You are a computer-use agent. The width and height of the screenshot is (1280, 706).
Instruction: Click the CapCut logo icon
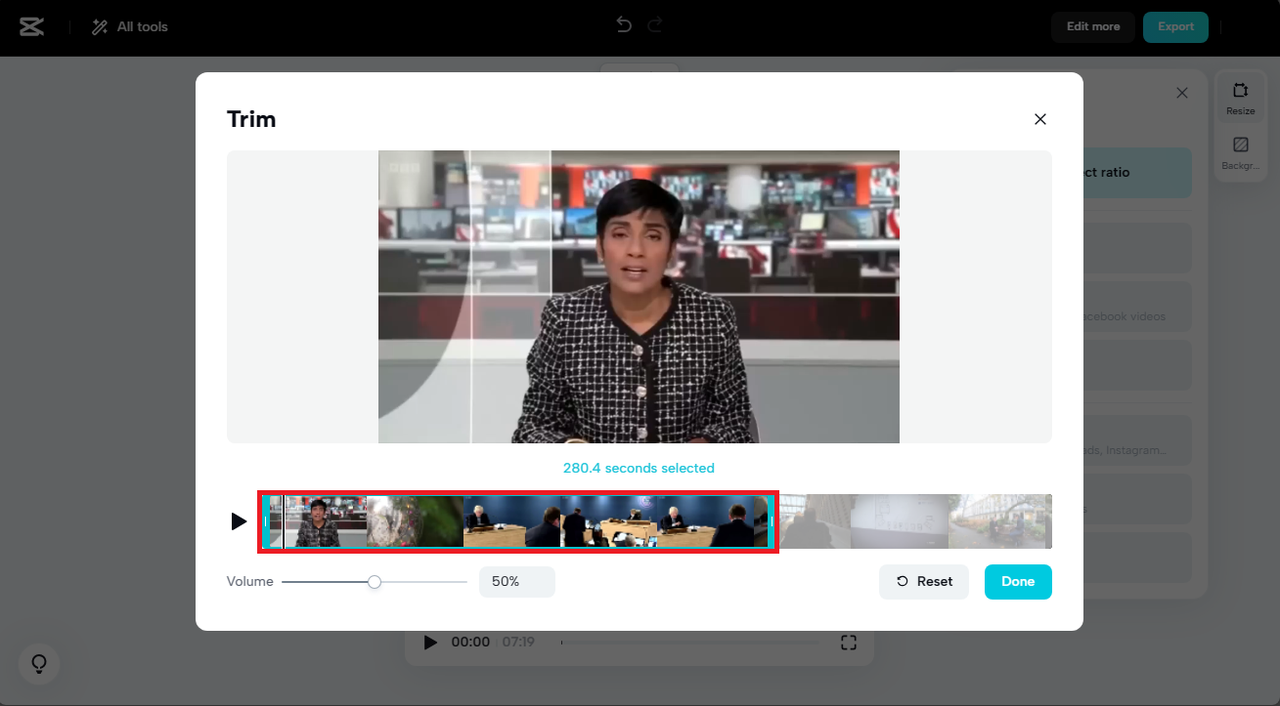click(32, 27)
